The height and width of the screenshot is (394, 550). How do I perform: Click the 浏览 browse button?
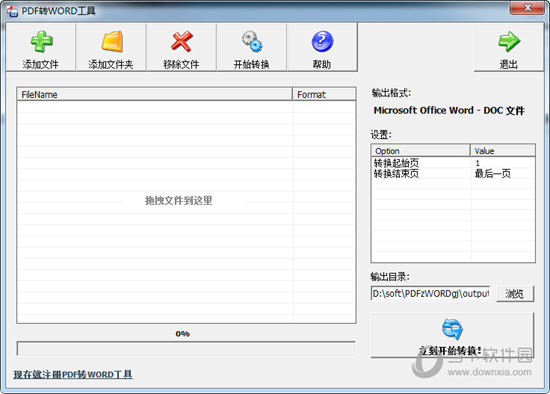point(515,293)
